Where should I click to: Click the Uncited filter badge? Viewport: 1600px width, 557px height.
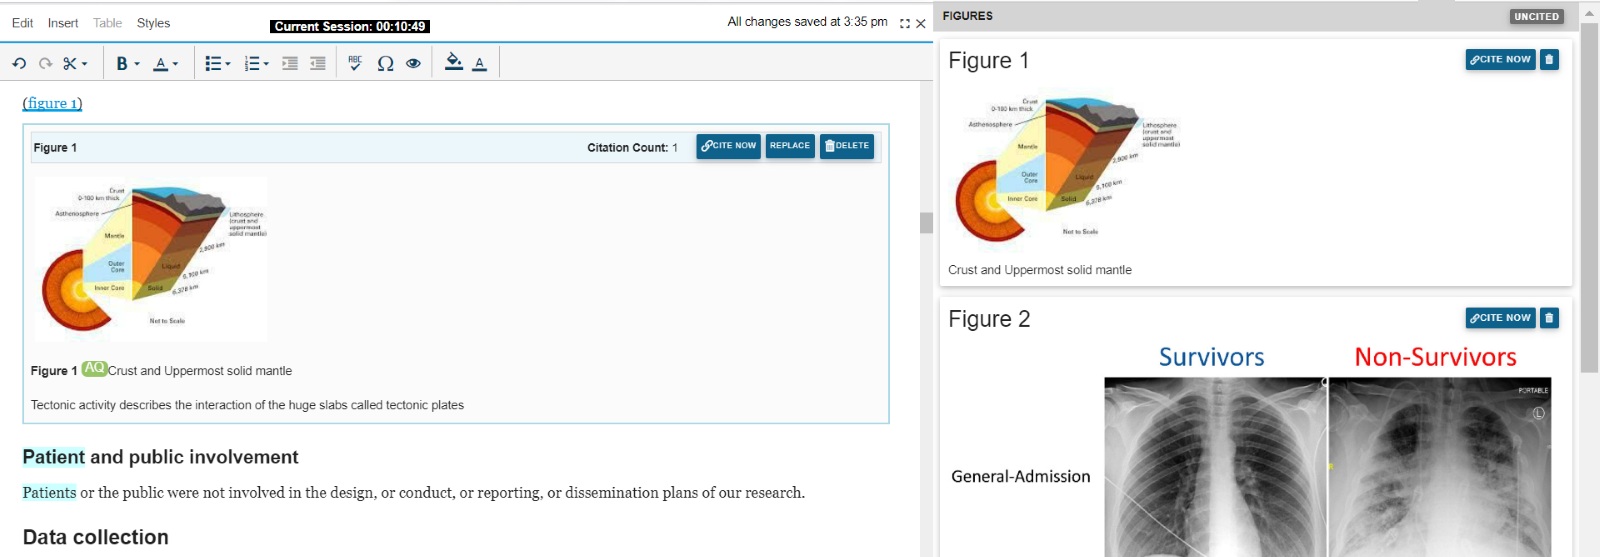coord(1536,17)
